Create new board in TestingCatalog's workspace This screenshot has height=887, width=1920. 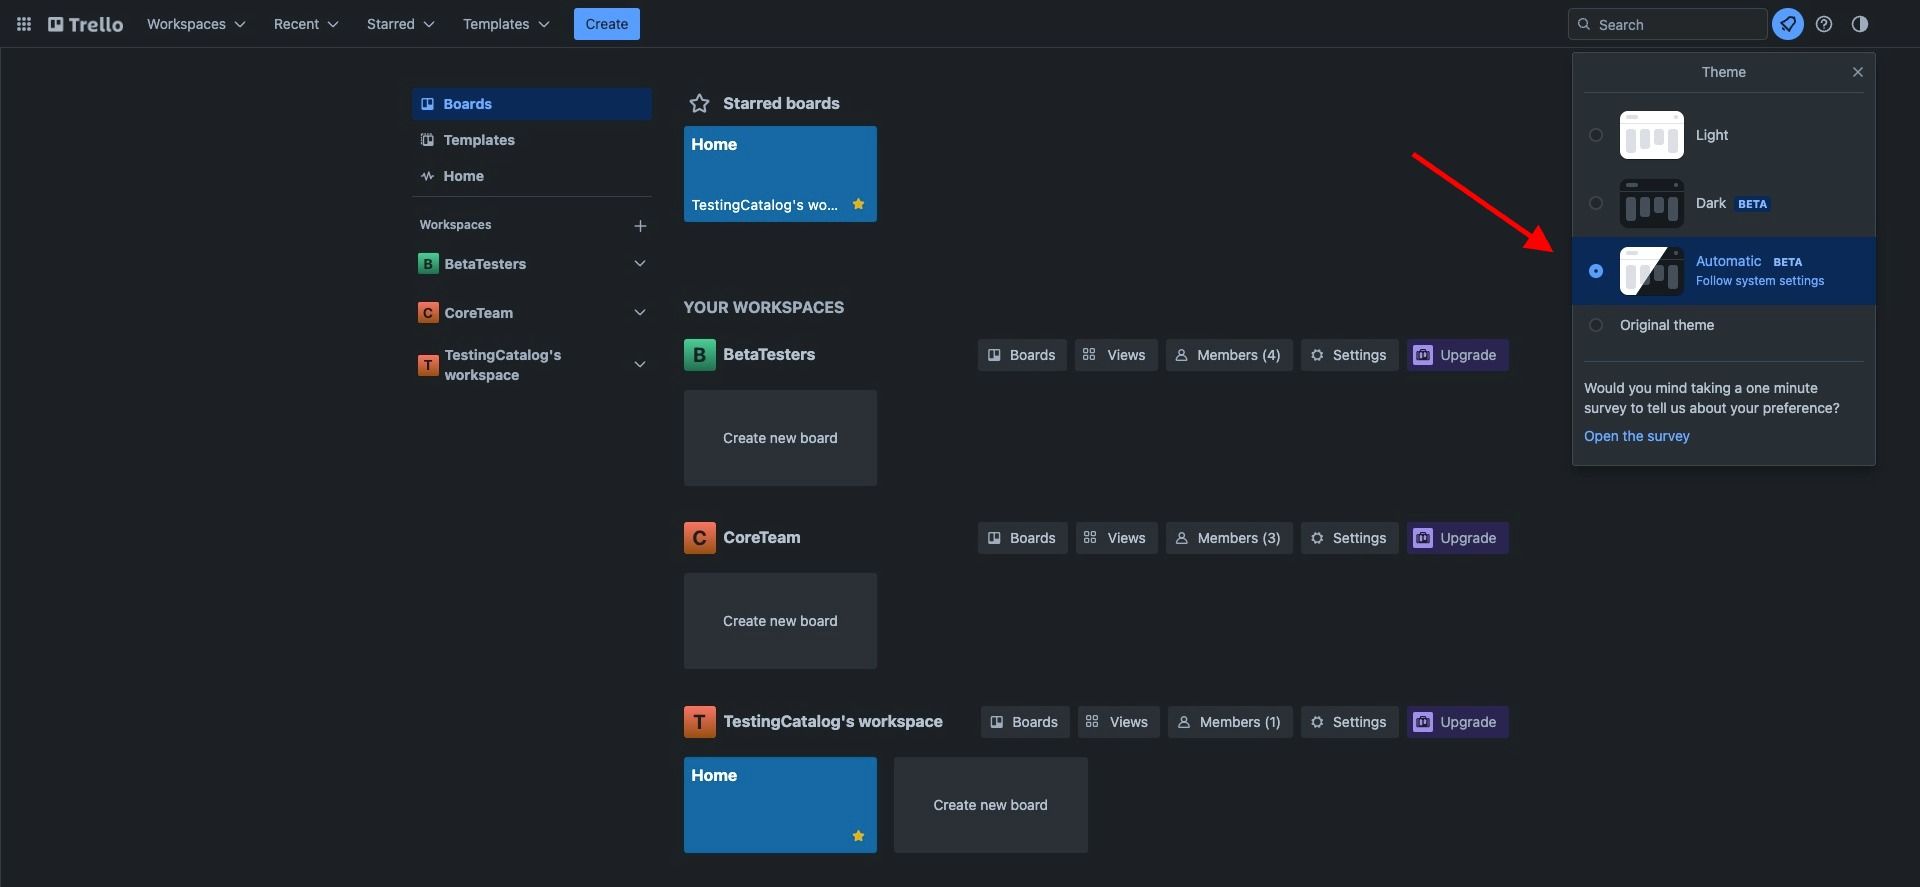coord(990,805)
